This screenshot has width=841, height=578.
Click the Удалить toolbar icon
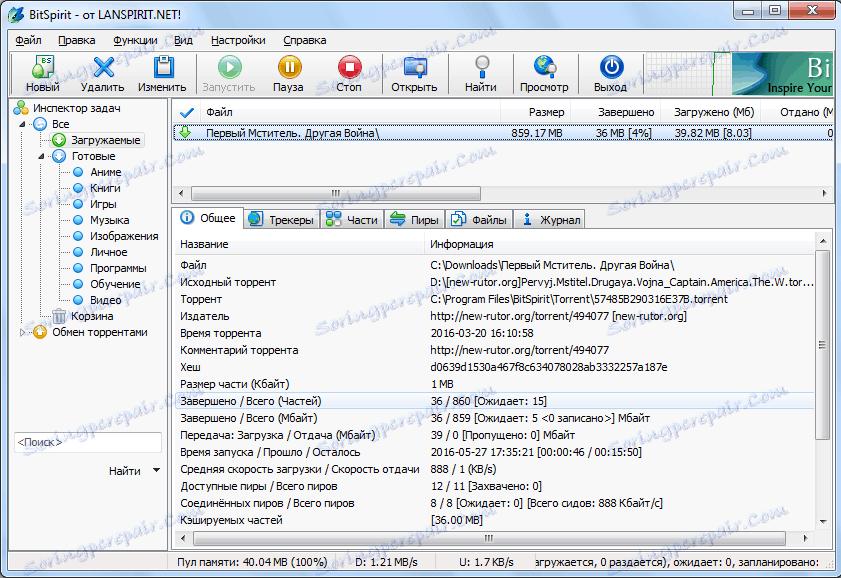pos(103,68)
